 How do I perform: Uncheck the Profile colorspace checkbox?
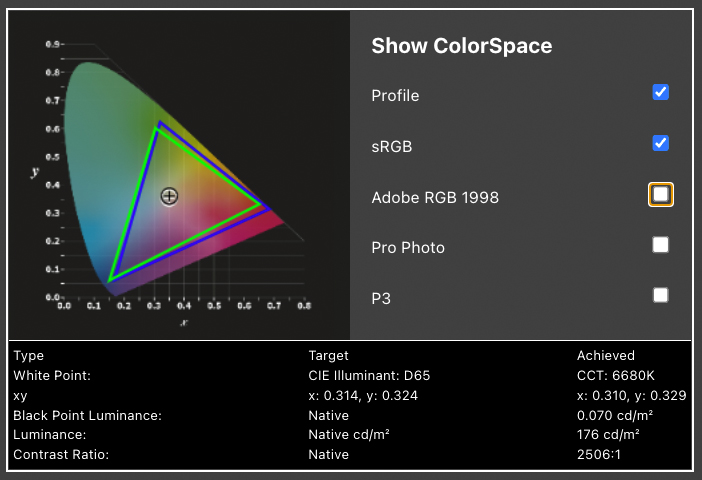(660, 92)
